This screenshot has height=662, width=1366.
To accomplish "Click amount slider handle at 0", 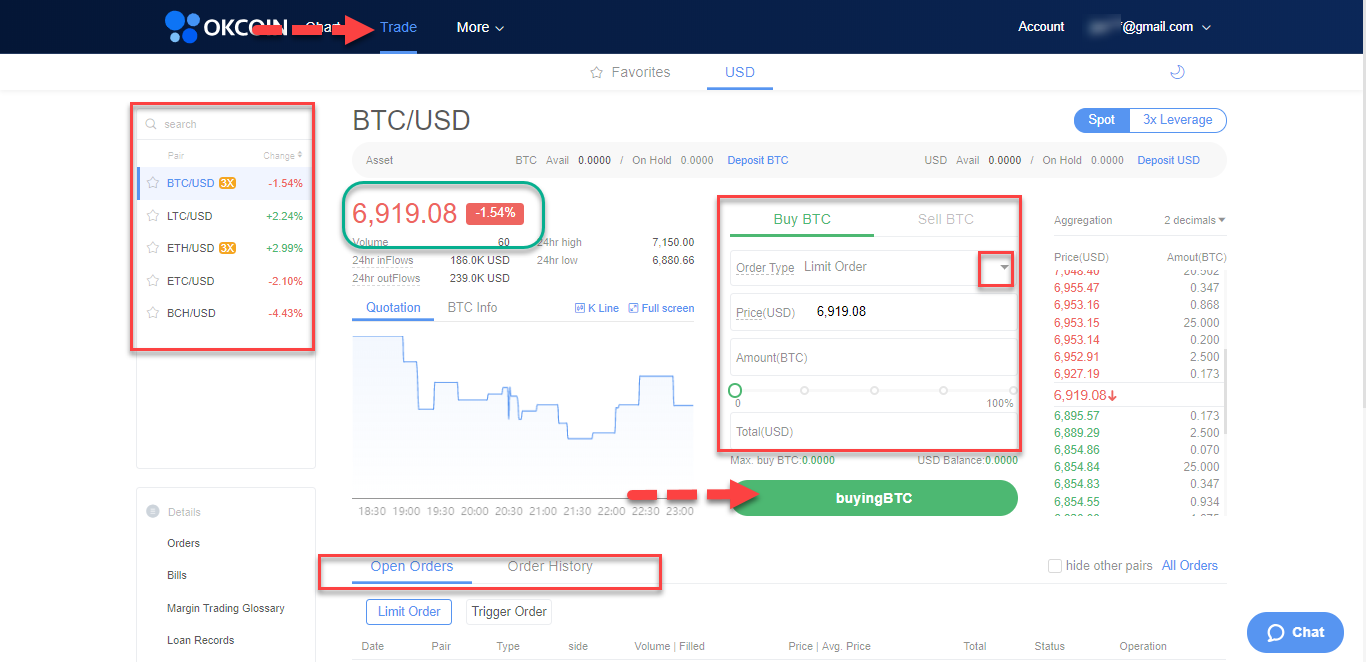I will (x=735, y=390).
